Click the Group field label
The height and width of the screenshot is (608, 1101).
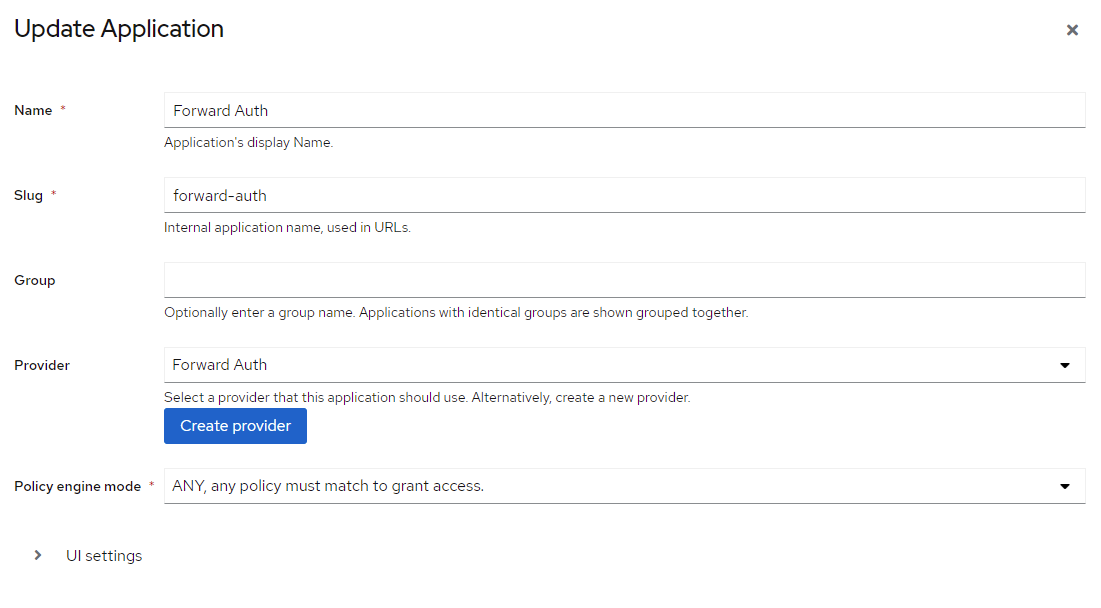pos(34,280)
